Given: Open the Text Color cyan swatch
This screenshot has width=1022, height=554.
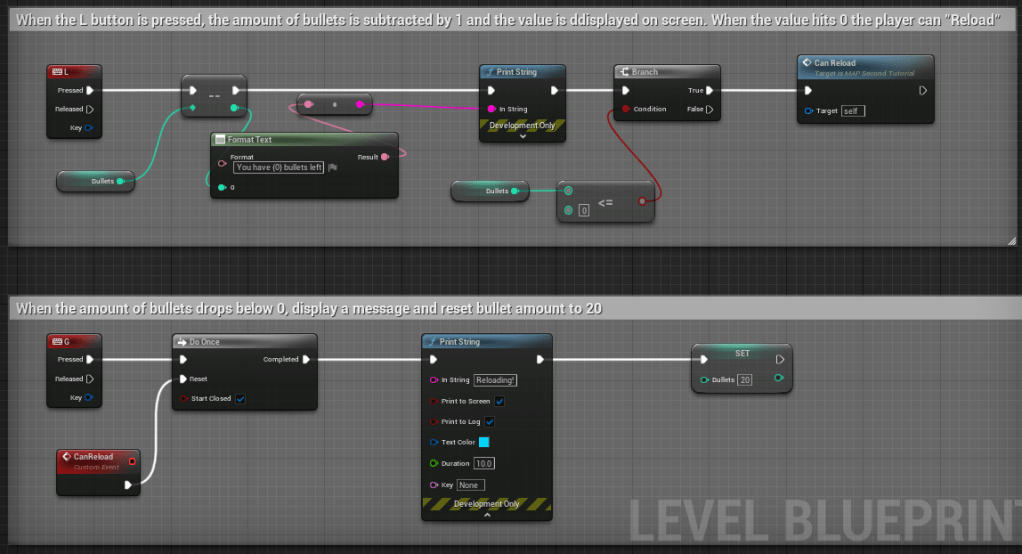Looking at the screenshot, I should pyautogui.click(x=484, y=442).
